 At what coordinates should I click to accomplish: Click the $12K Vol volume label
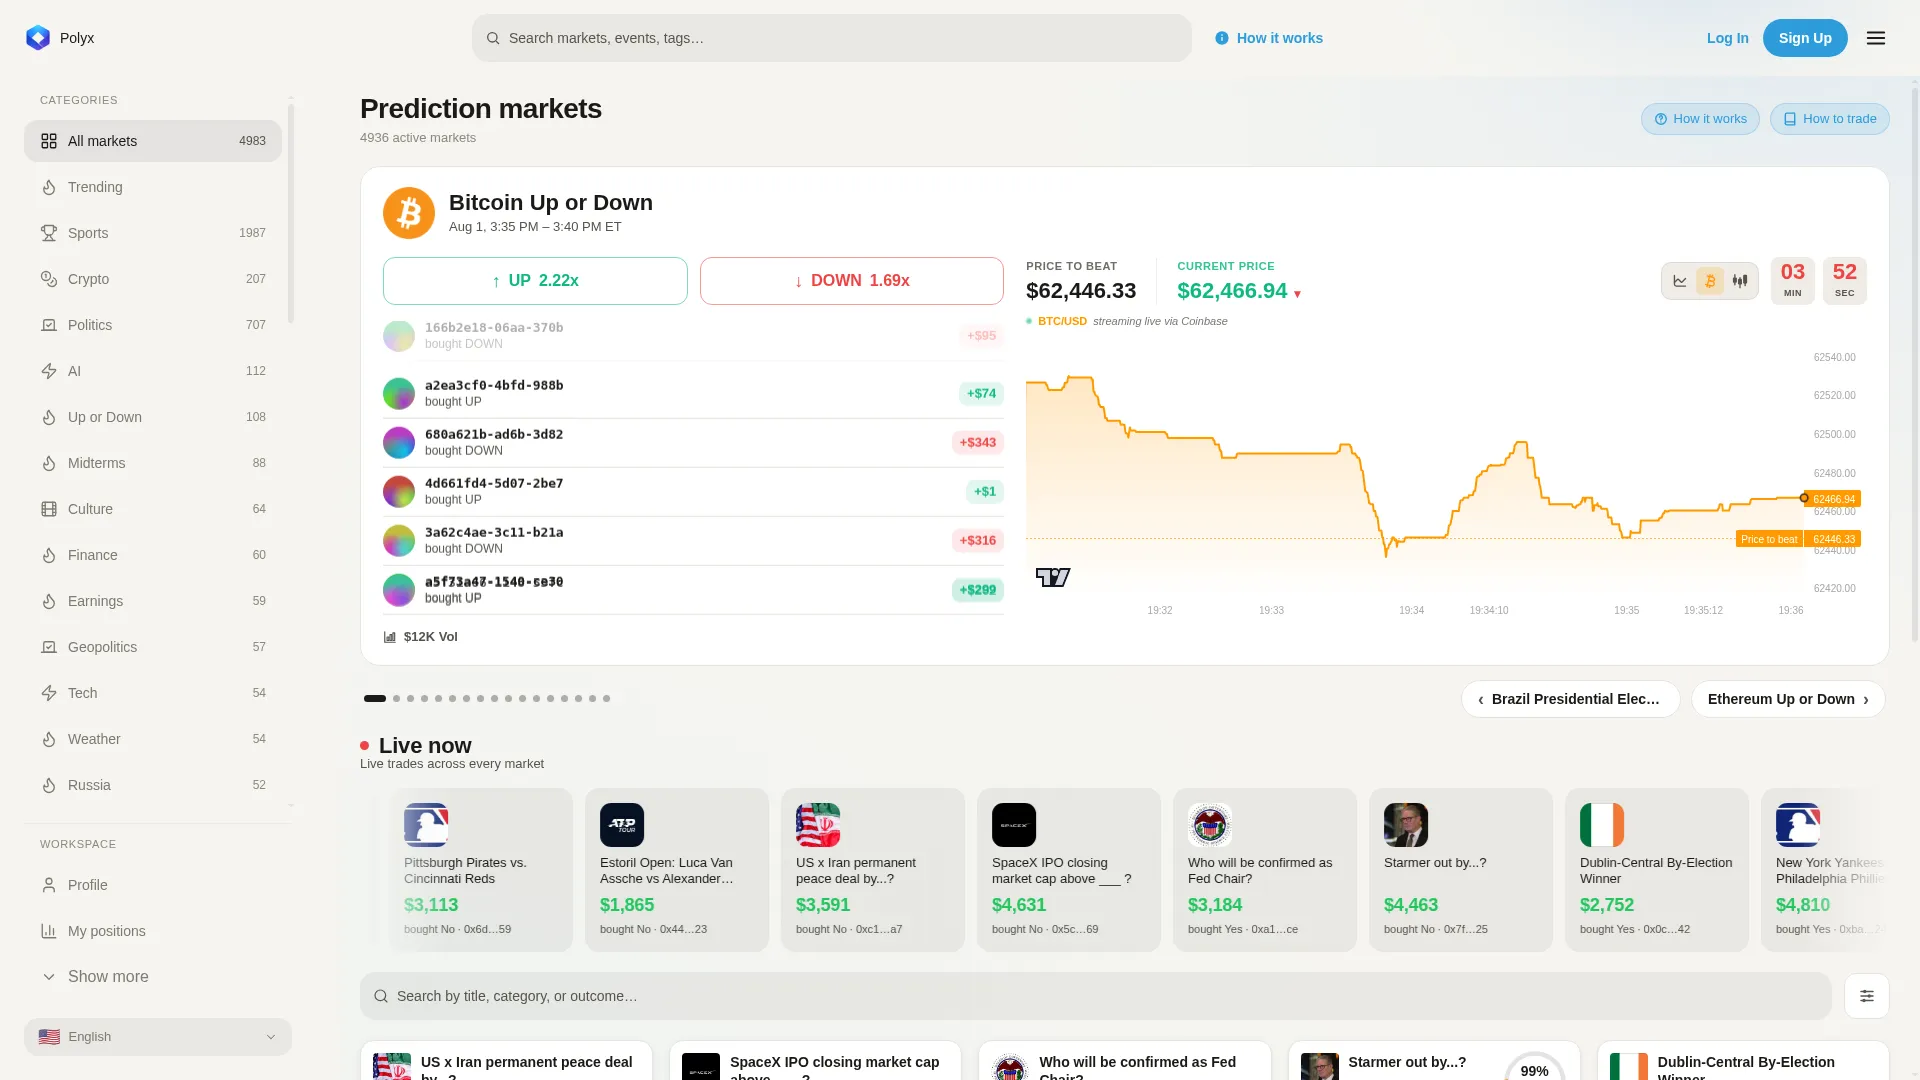point(421,637)
